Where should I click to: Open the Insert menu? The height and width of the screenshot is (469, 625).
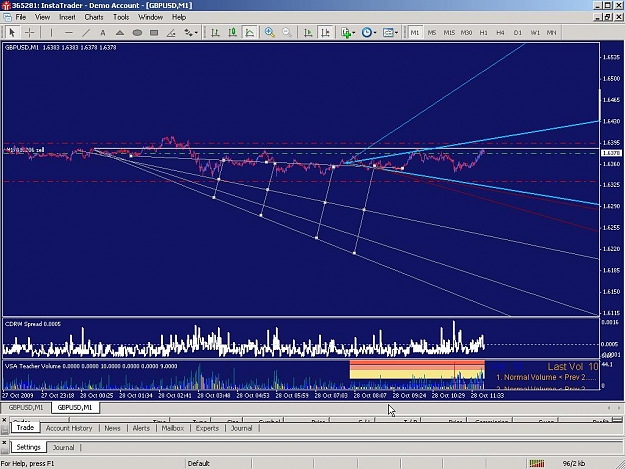(x=67, y=17)
